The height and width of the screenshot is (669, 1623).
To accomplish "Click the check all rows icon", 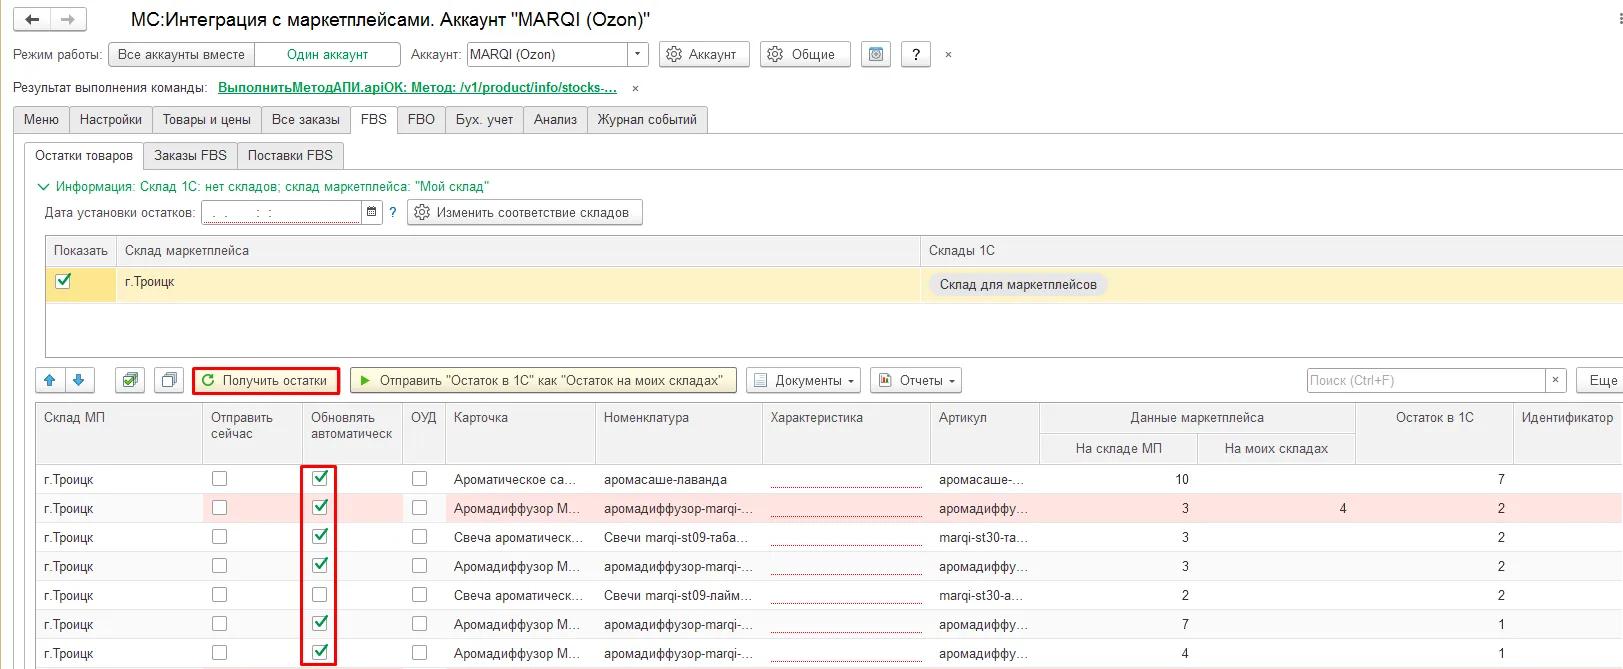I will [x=129, y=380].
